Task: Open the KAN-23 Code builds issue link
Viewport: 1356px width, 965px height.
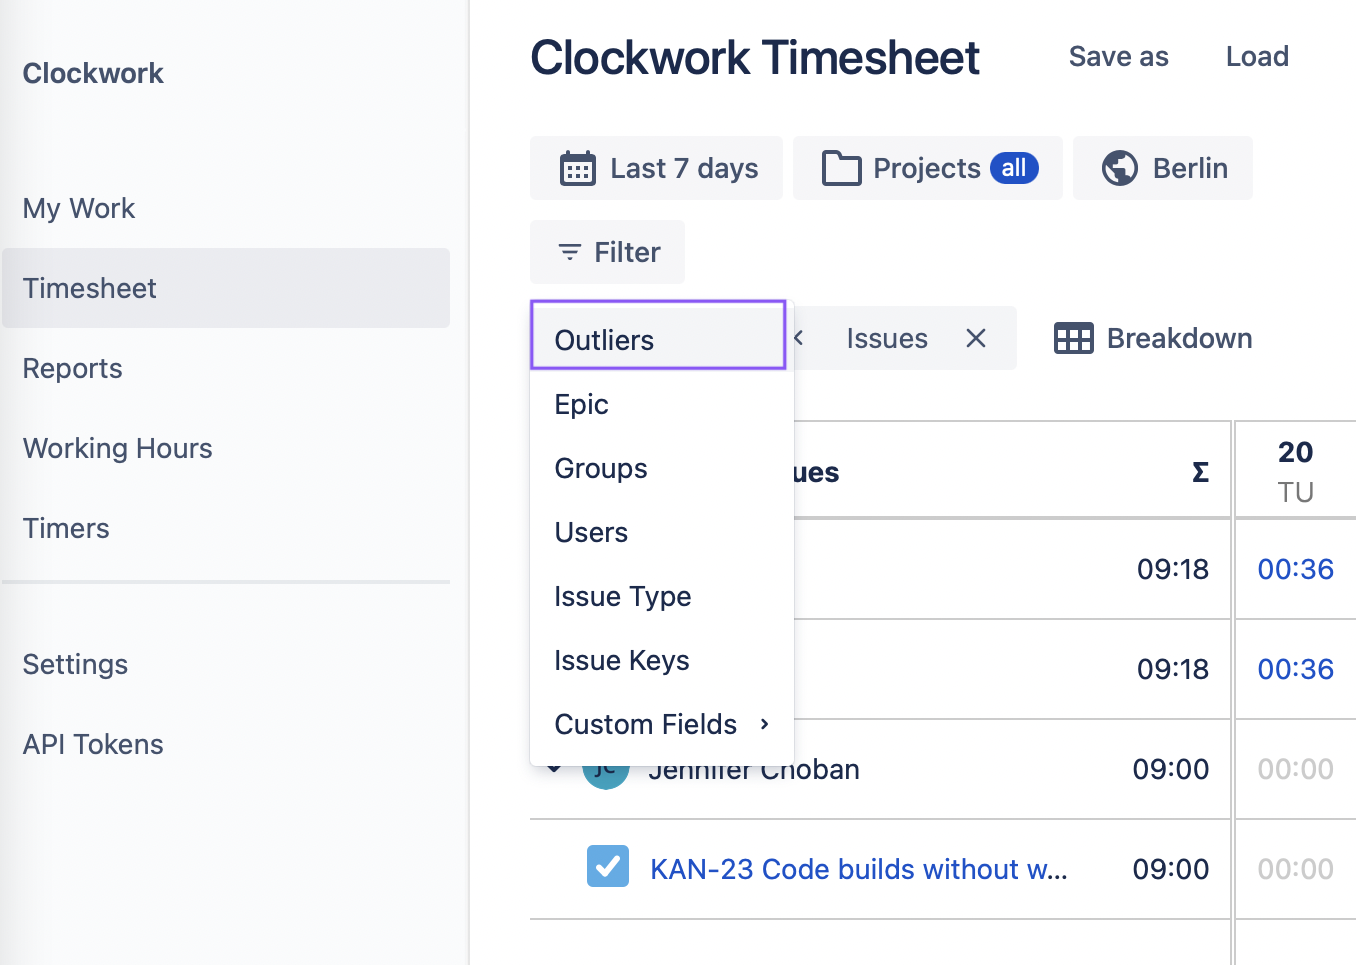Action: [x=859, y=869]
